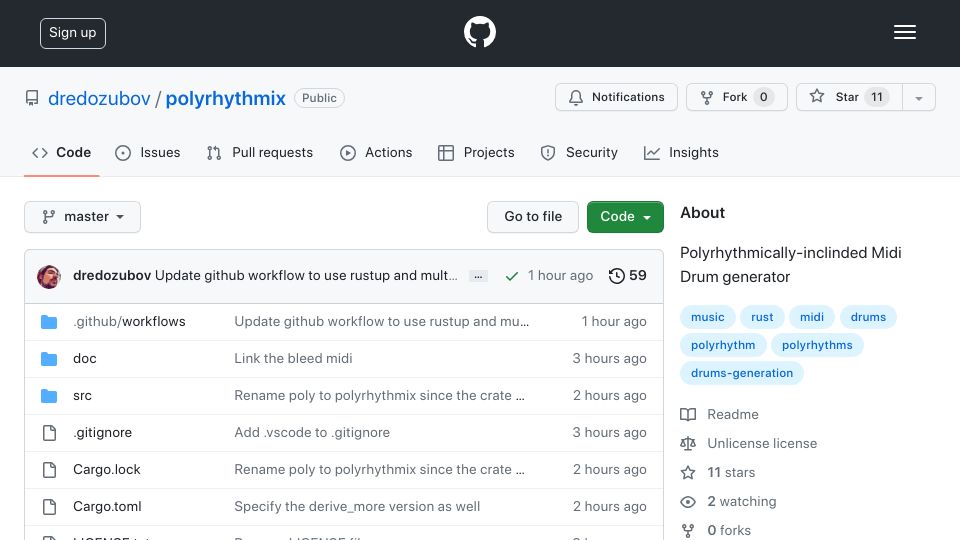Click file icon beside .gitignore
The image size is (960, 540).
tap(49, 433)
